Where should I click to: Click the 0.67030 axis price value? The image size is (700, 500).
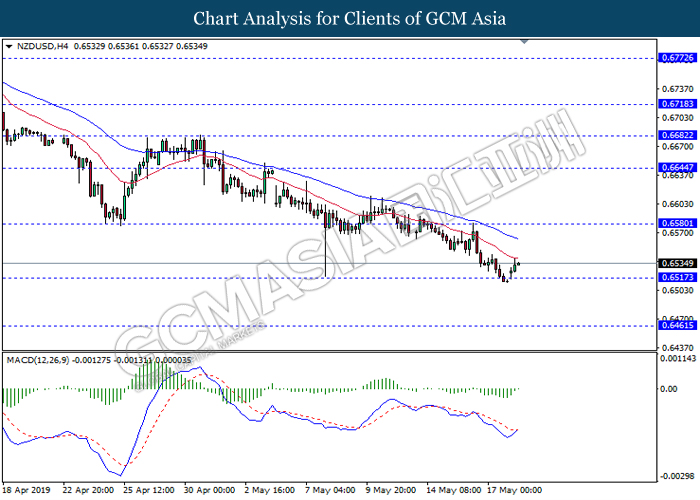coord(678,118)
